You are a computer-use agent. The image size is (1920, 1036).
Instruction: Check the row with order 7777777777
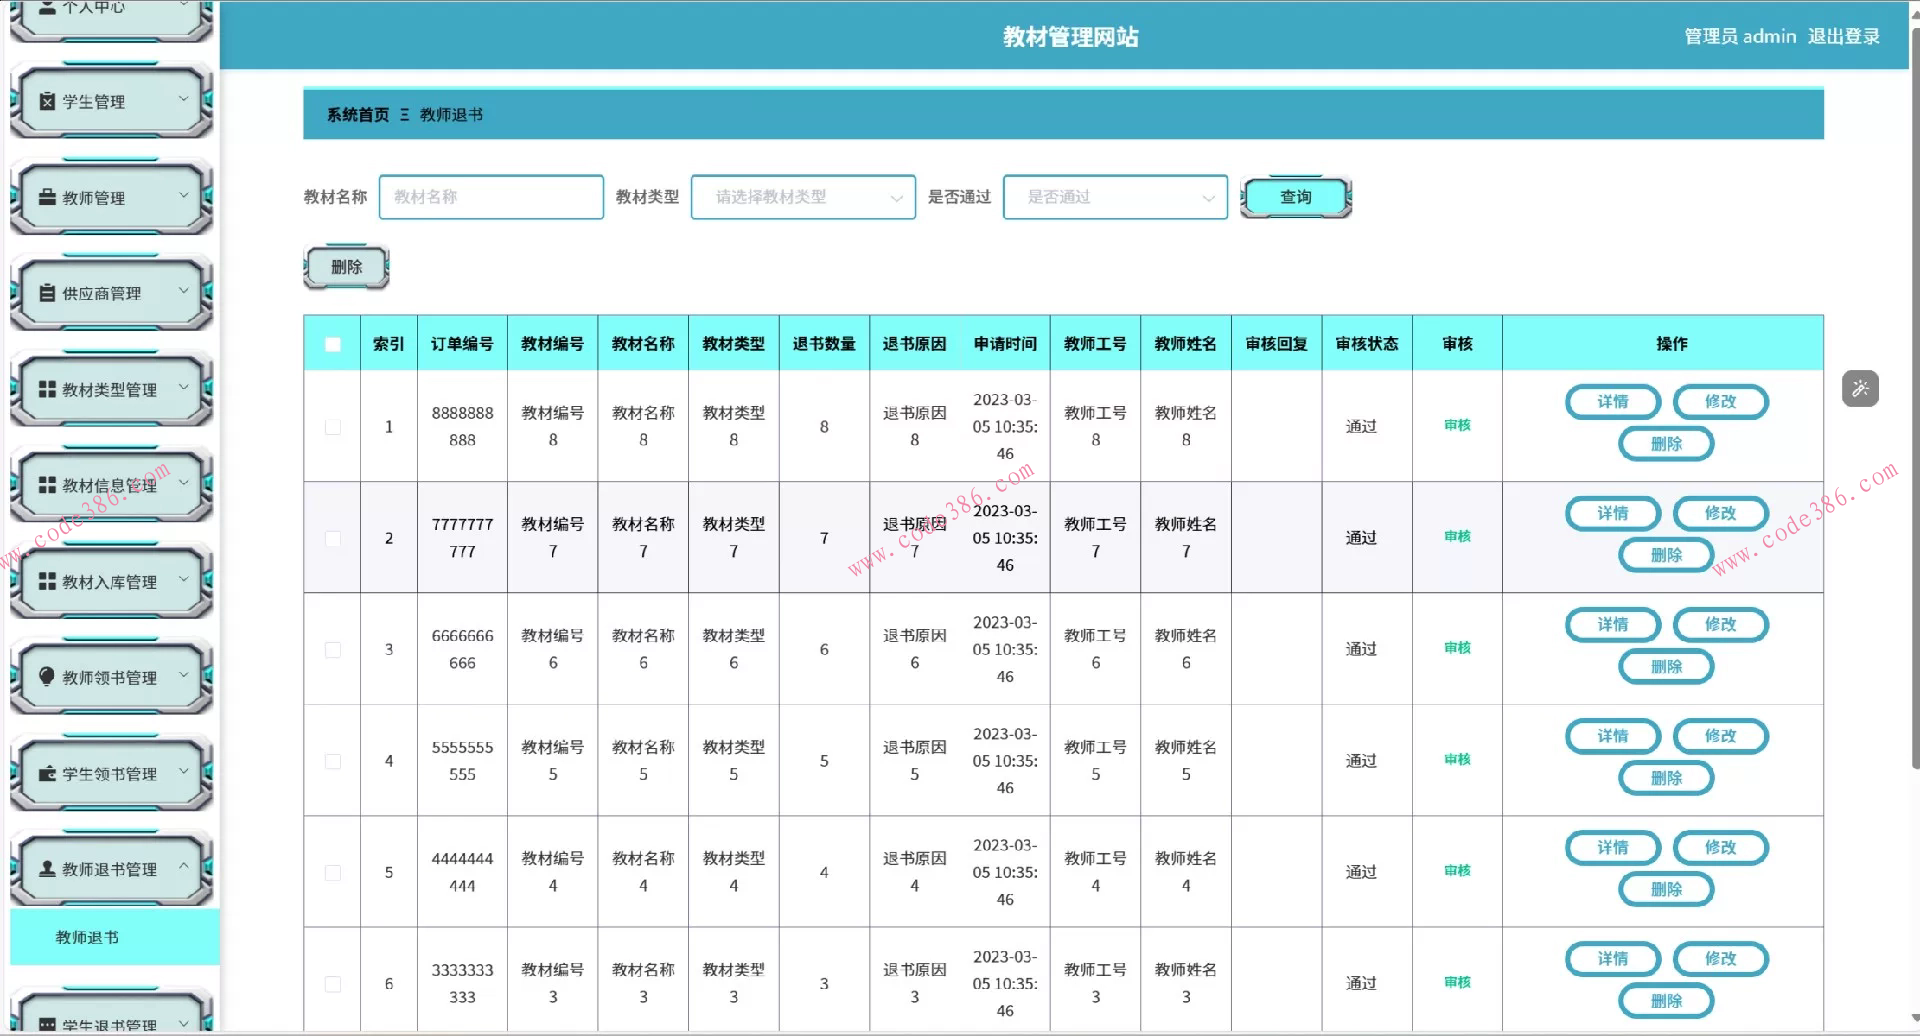333,538
